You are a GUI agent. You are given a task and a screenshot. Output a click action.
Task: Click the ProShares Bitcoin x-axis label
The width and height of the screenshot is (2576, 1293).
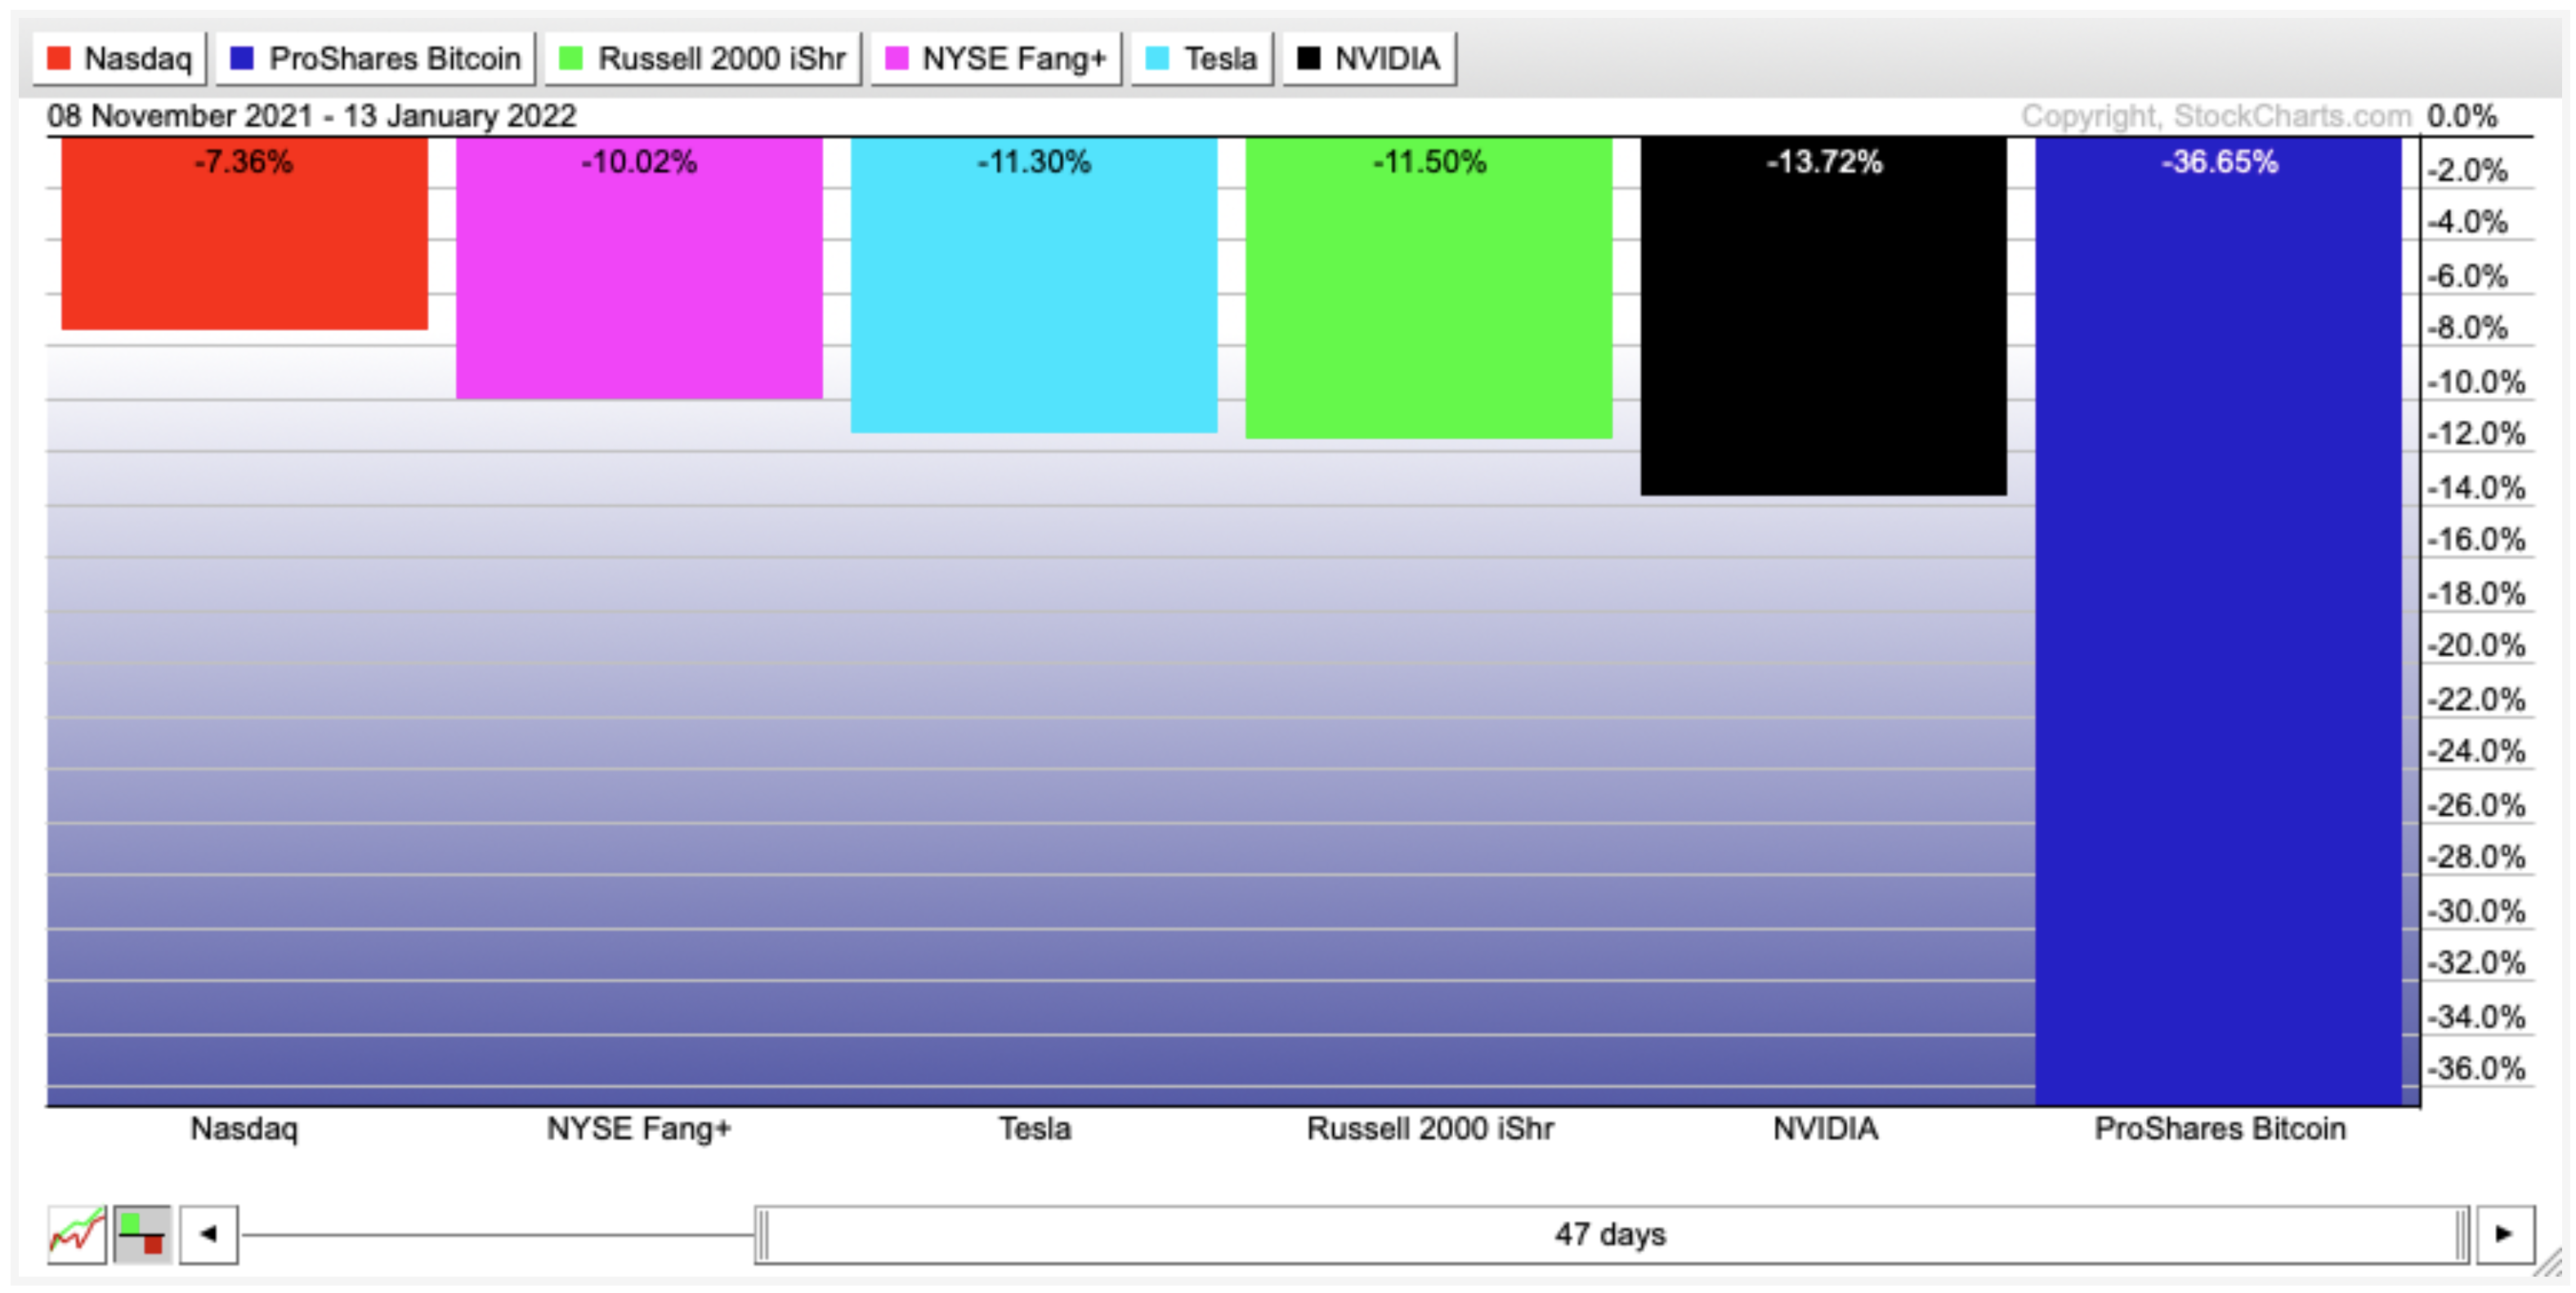2220,1129
